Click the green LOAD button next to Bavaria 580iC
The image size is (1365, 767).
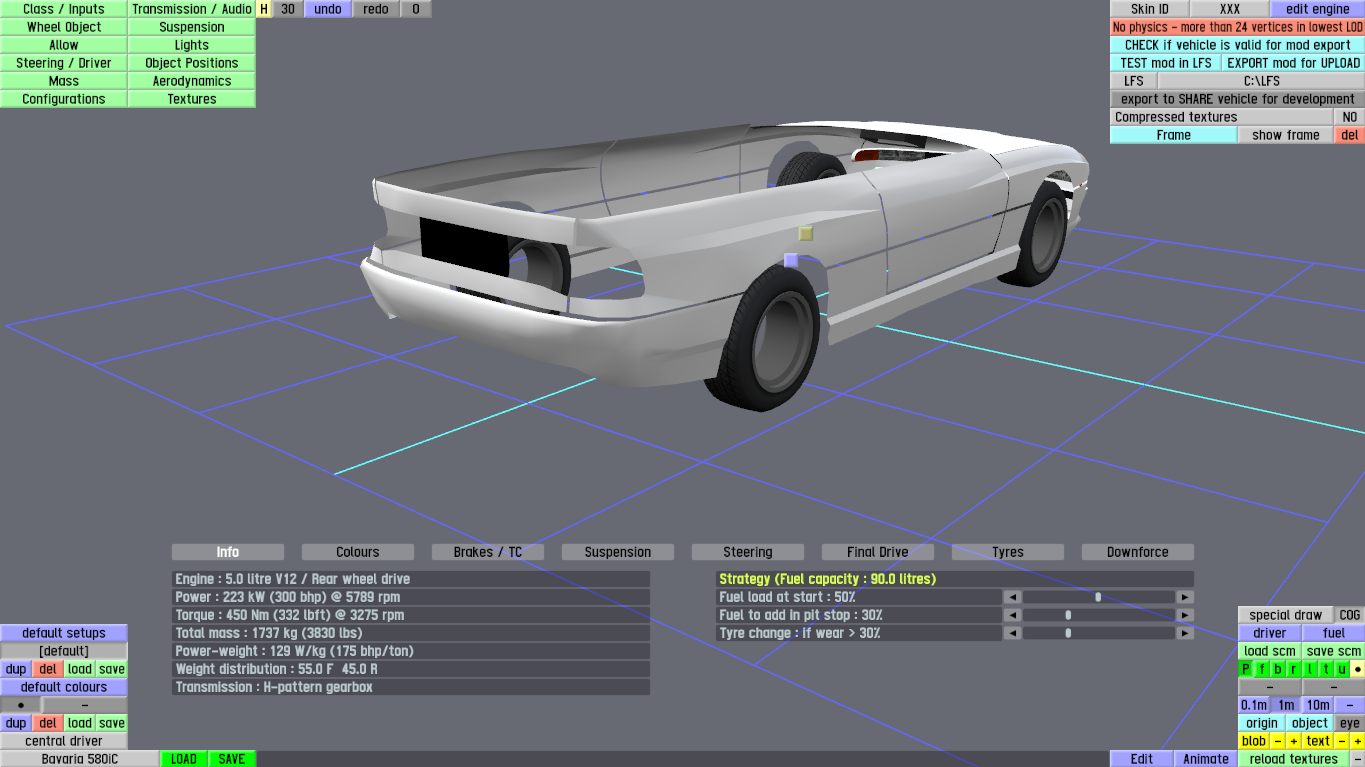(x=184, y=759)
